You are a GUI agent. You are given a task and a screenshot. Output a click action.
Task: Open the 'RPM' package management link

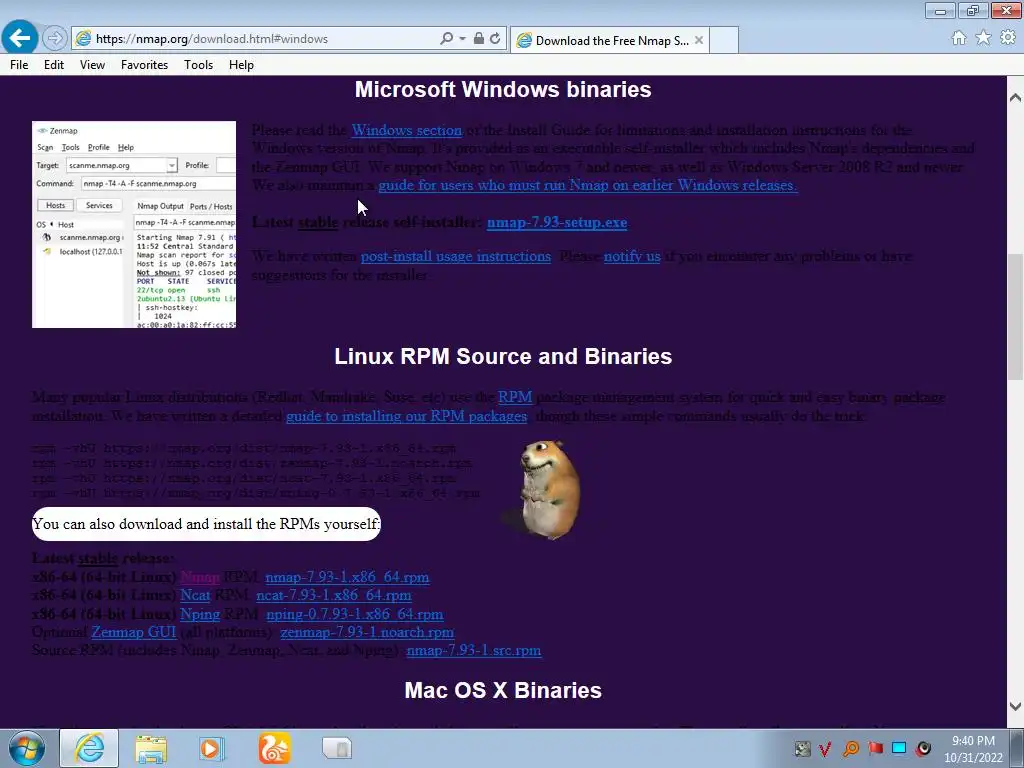(515, 397)
